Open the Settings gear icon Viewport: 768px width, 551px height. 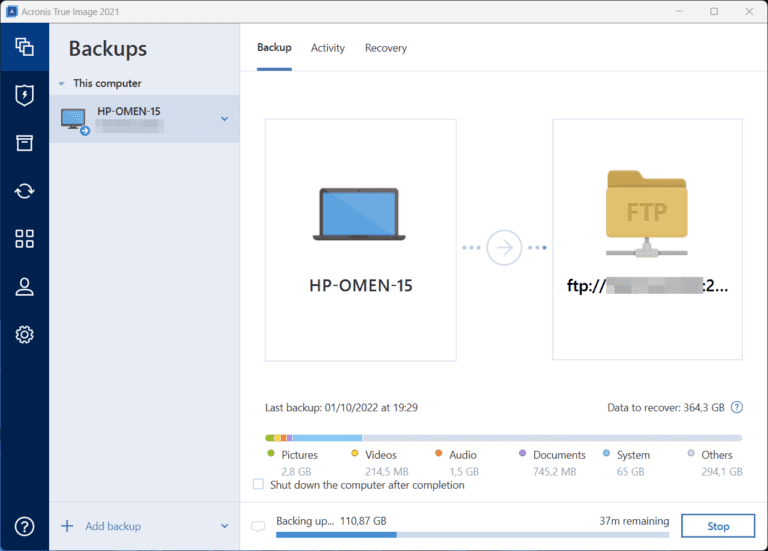click(24, 335)
